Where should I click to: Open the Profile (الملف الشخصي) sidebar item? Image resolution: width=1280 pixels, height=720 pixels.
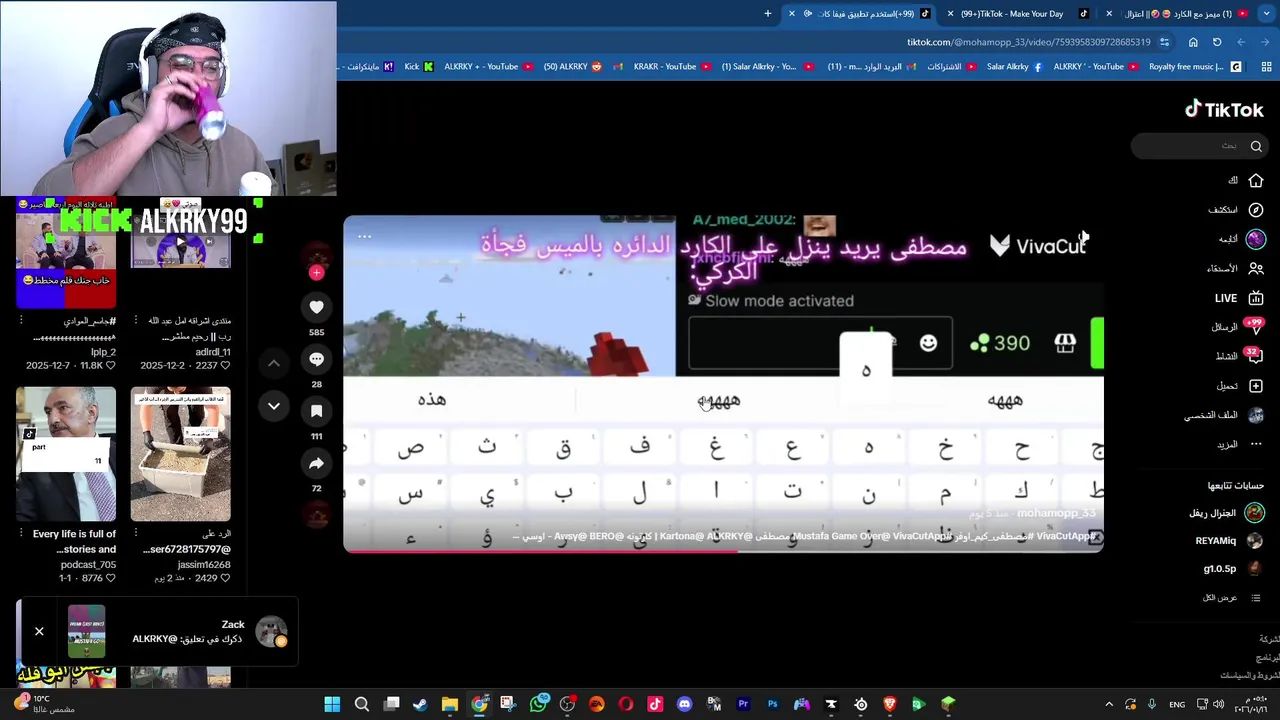pyautogui.click(x=1225, y=415)
